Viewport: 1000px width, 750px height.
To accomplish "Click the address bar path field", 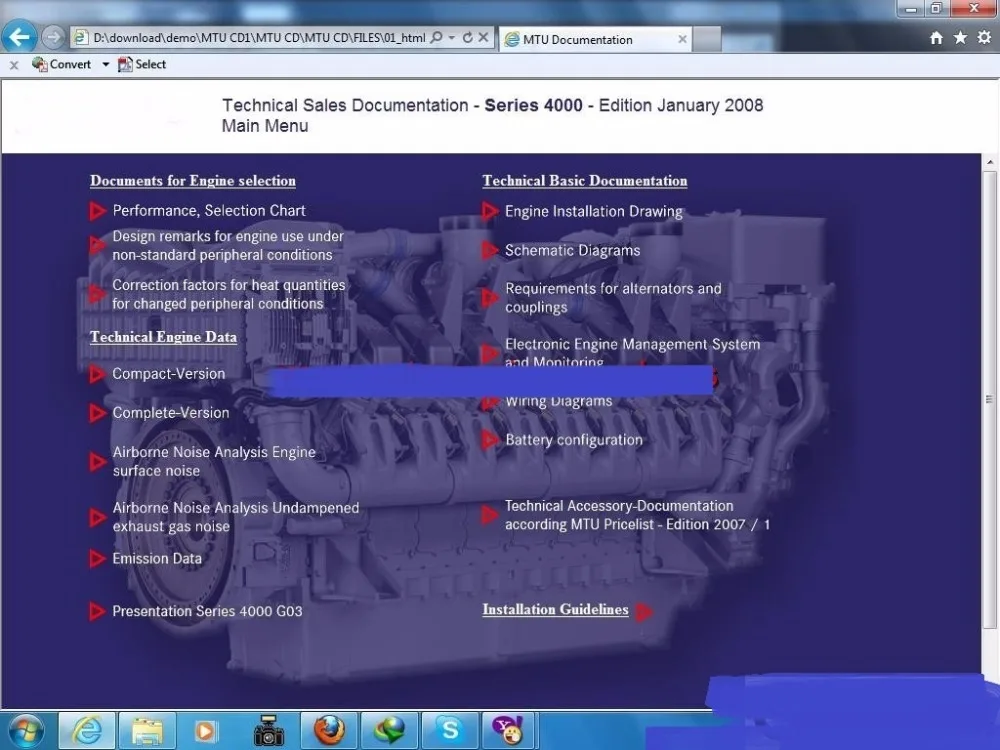I will 259,38.
